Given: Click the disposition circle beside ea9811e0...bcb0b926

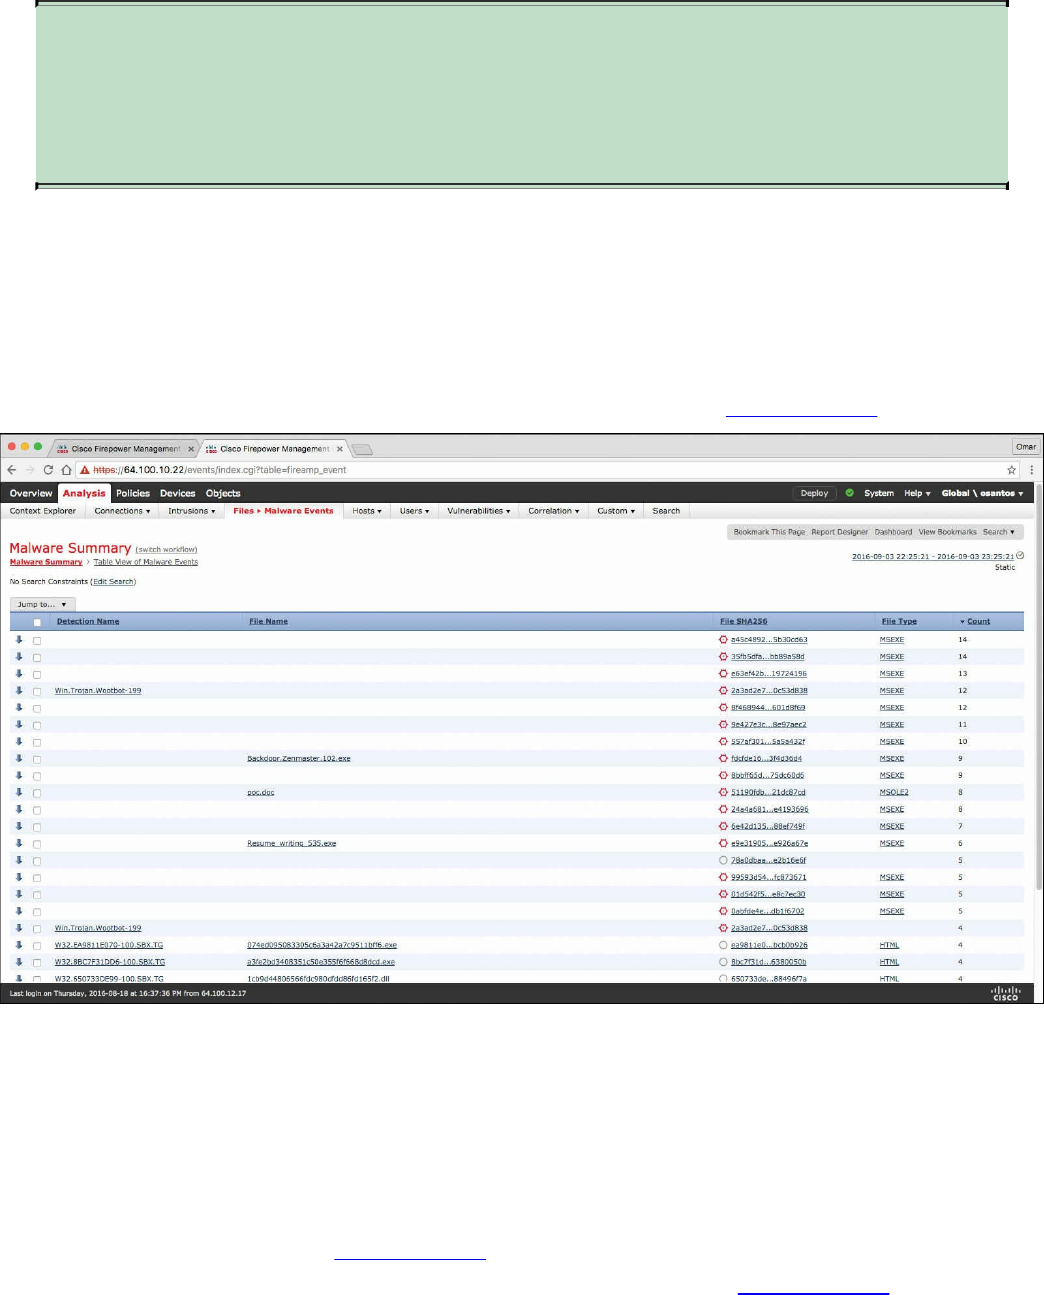Looking at the screenshot, I should click(723, 945).
